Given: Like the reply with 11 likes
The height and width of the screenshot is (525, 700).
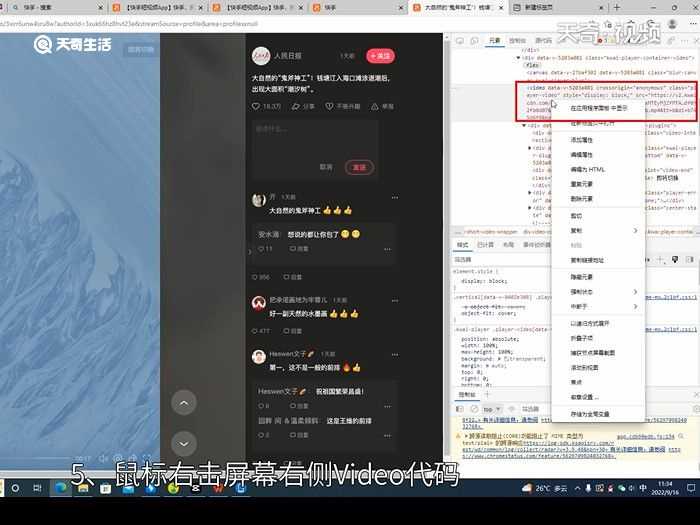Looking at the screenshot, I should (x=261, y=249).
